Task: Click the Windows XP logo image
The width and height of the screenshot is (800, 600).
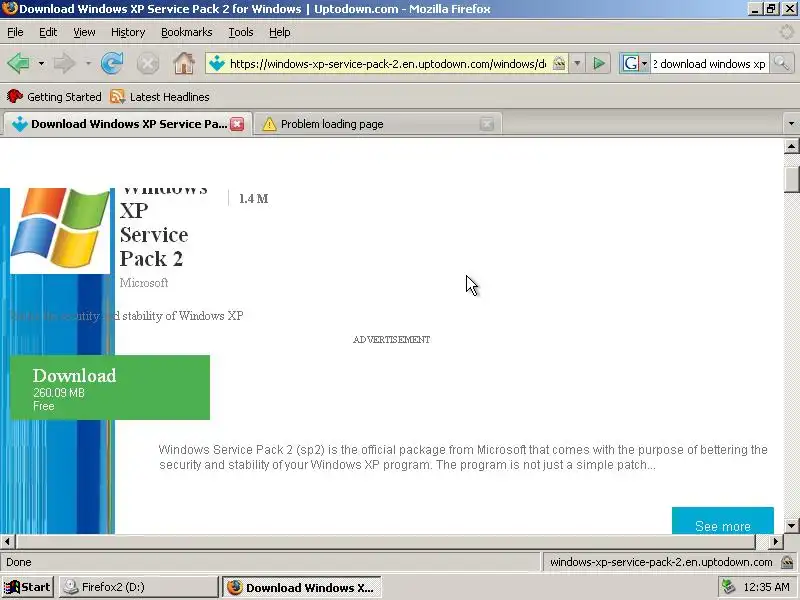Action: pyautogui.click(x=60, y=231)
